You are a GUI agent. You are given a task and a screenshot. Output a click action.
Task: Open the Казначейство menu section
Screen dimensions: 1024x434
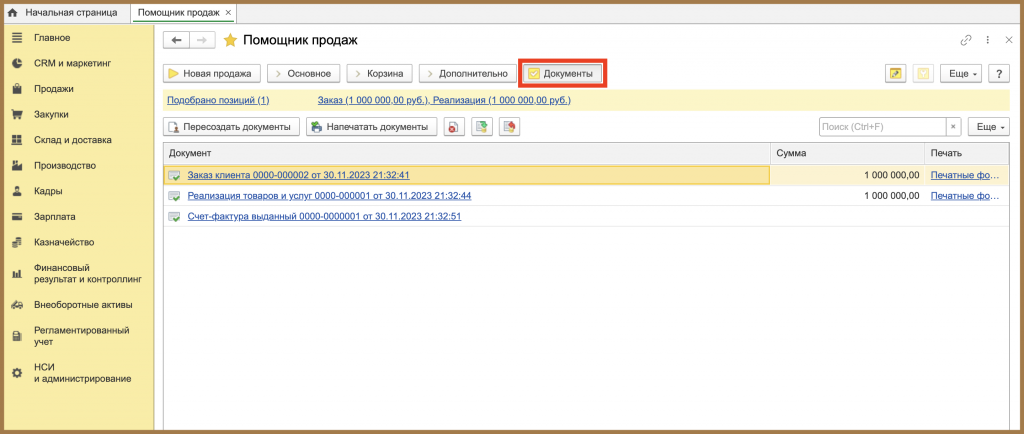(x=64, y=242)
